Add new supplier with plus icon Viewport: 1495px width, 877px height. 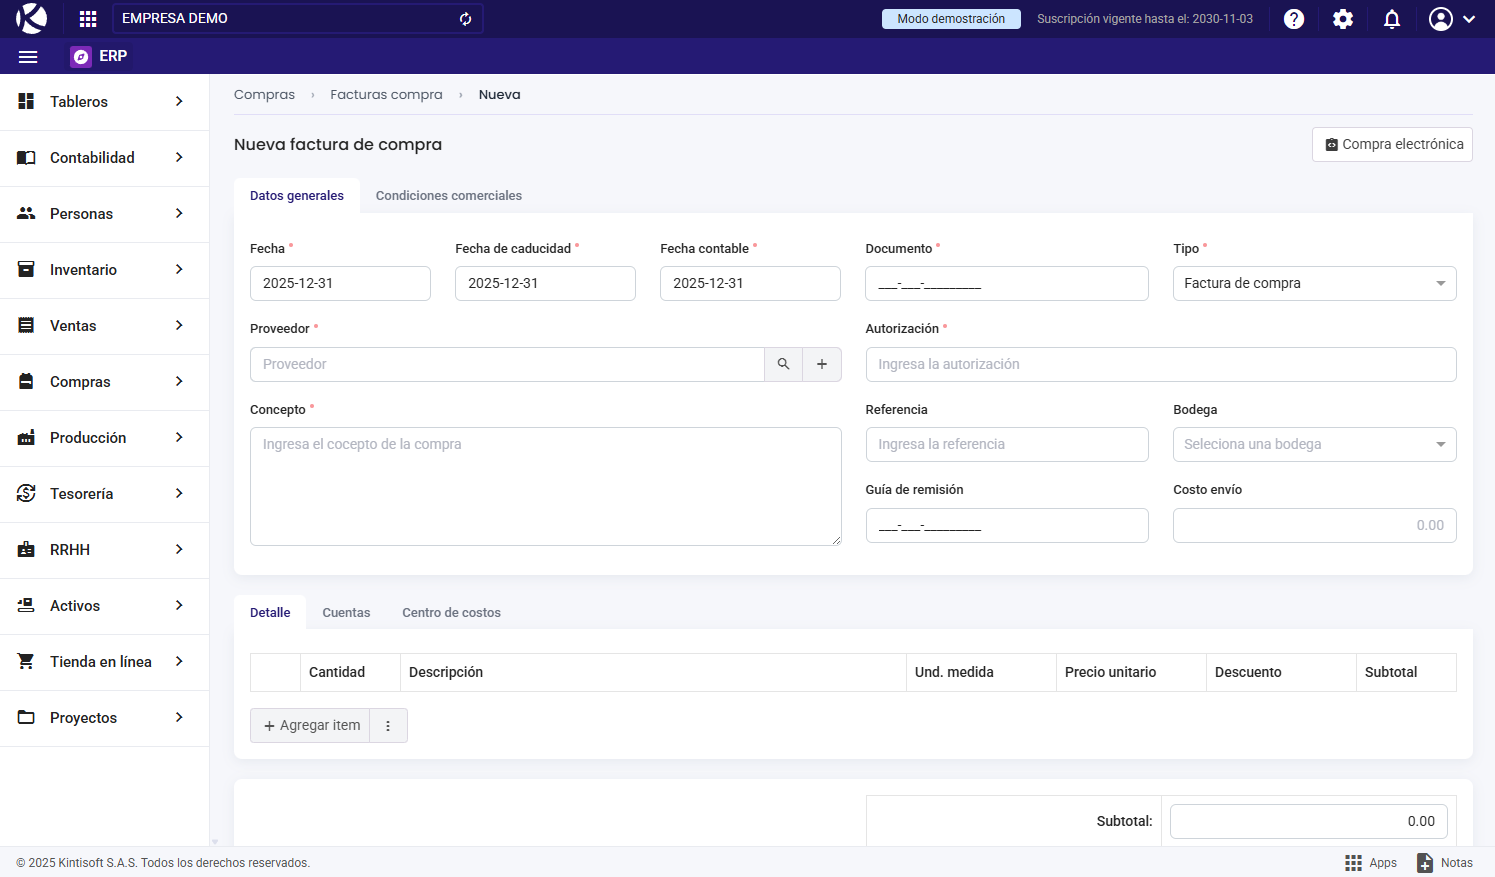(822, 364)
